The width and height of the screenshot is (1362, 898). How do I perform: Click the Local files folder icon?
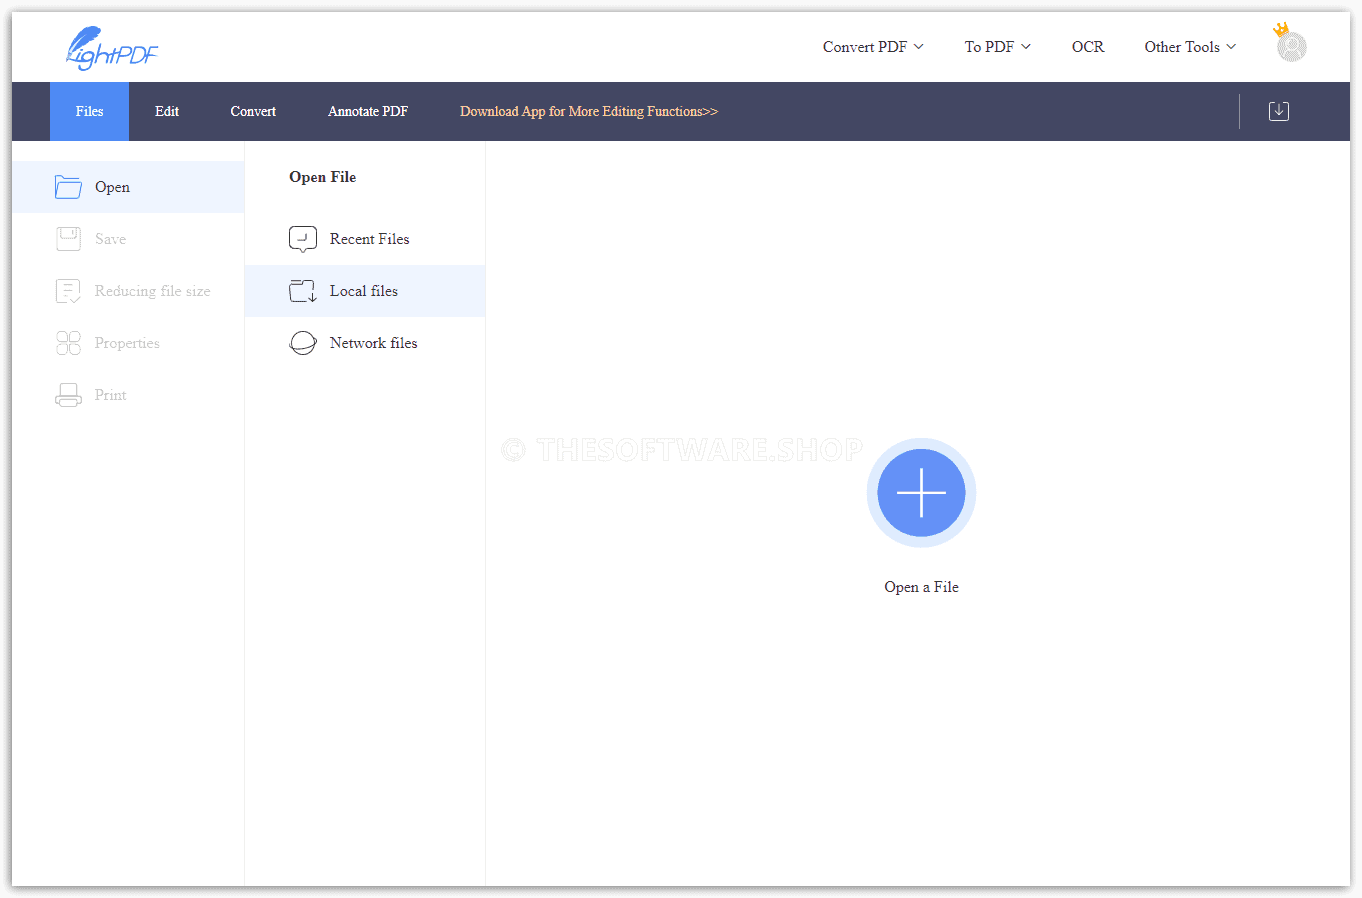tap(303, 291)
